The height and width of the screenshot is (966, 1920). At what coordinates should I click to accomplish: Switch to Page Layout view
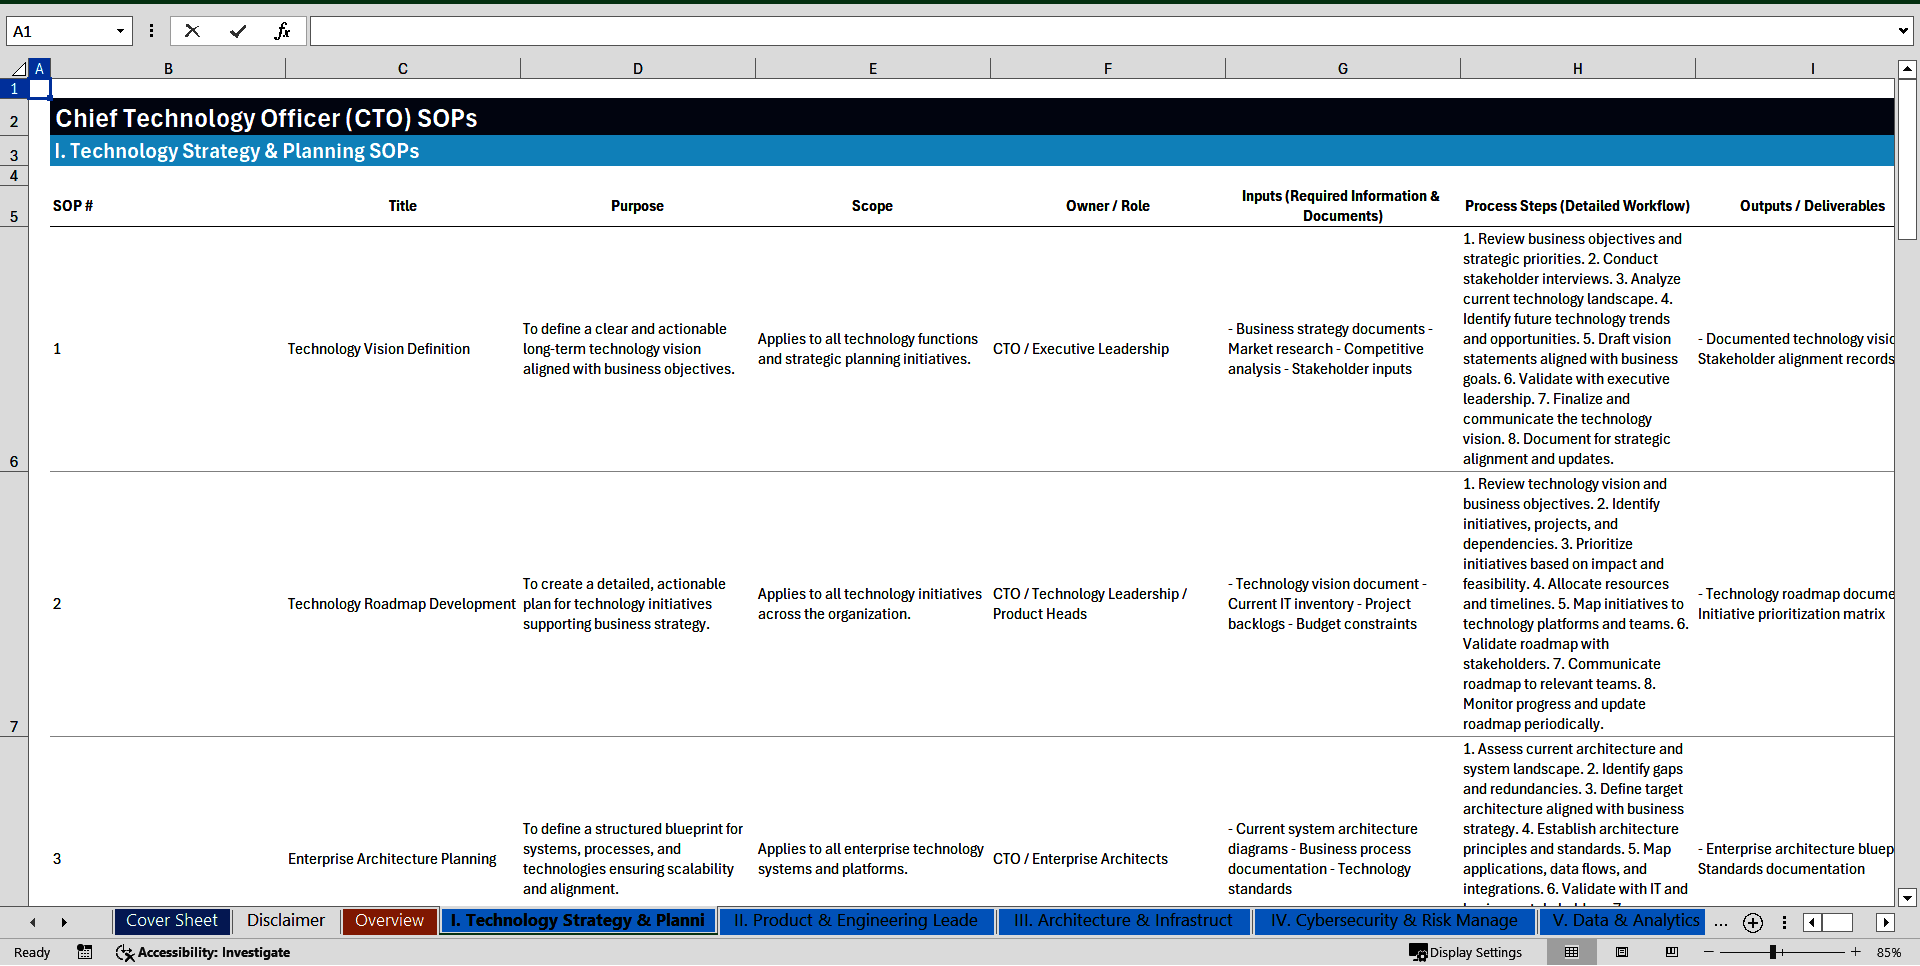pos(1622,952)
